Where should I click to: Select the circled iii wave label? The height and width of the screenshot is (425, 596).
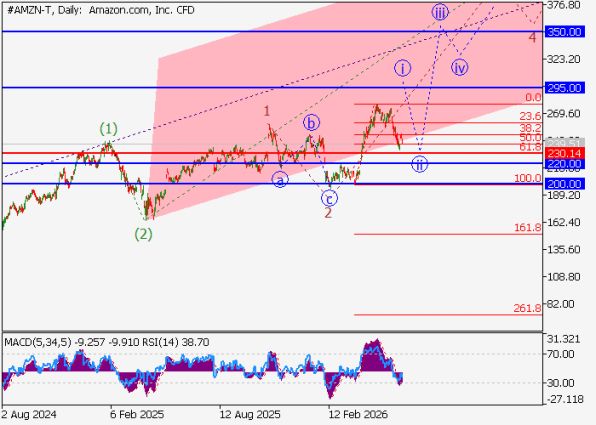(x=440, y=13)
